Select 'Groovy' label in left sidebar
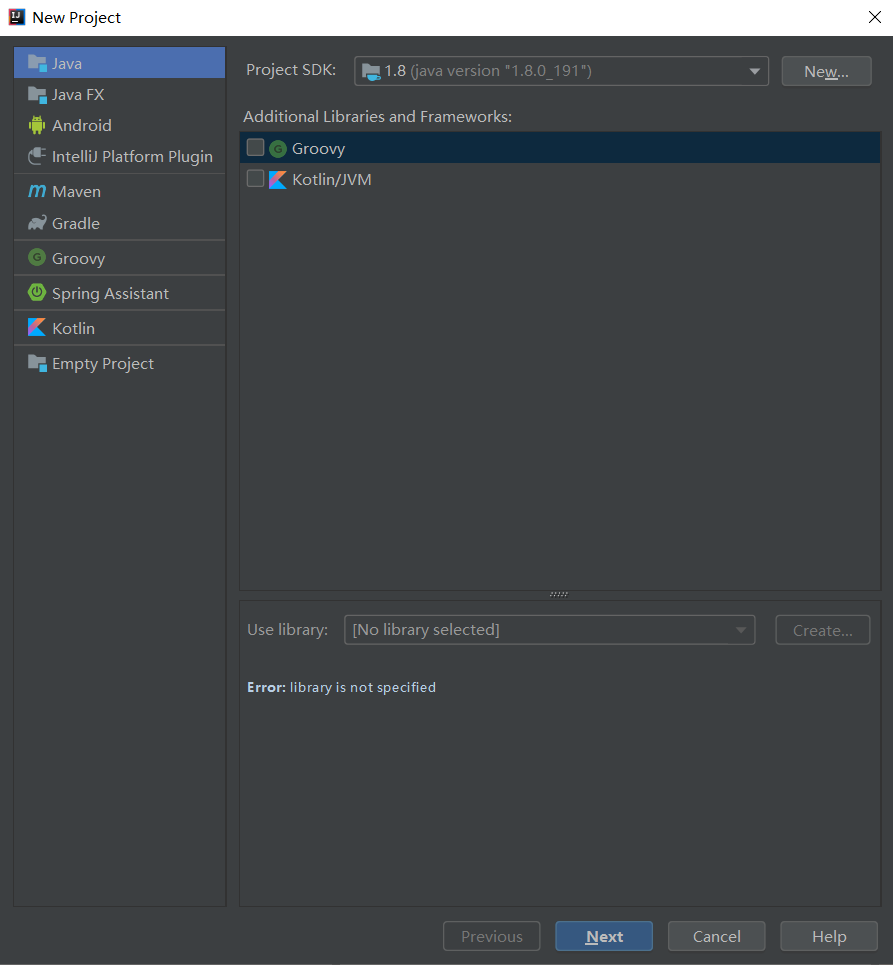This screenshot has height=965, width=893. (78, 258)
